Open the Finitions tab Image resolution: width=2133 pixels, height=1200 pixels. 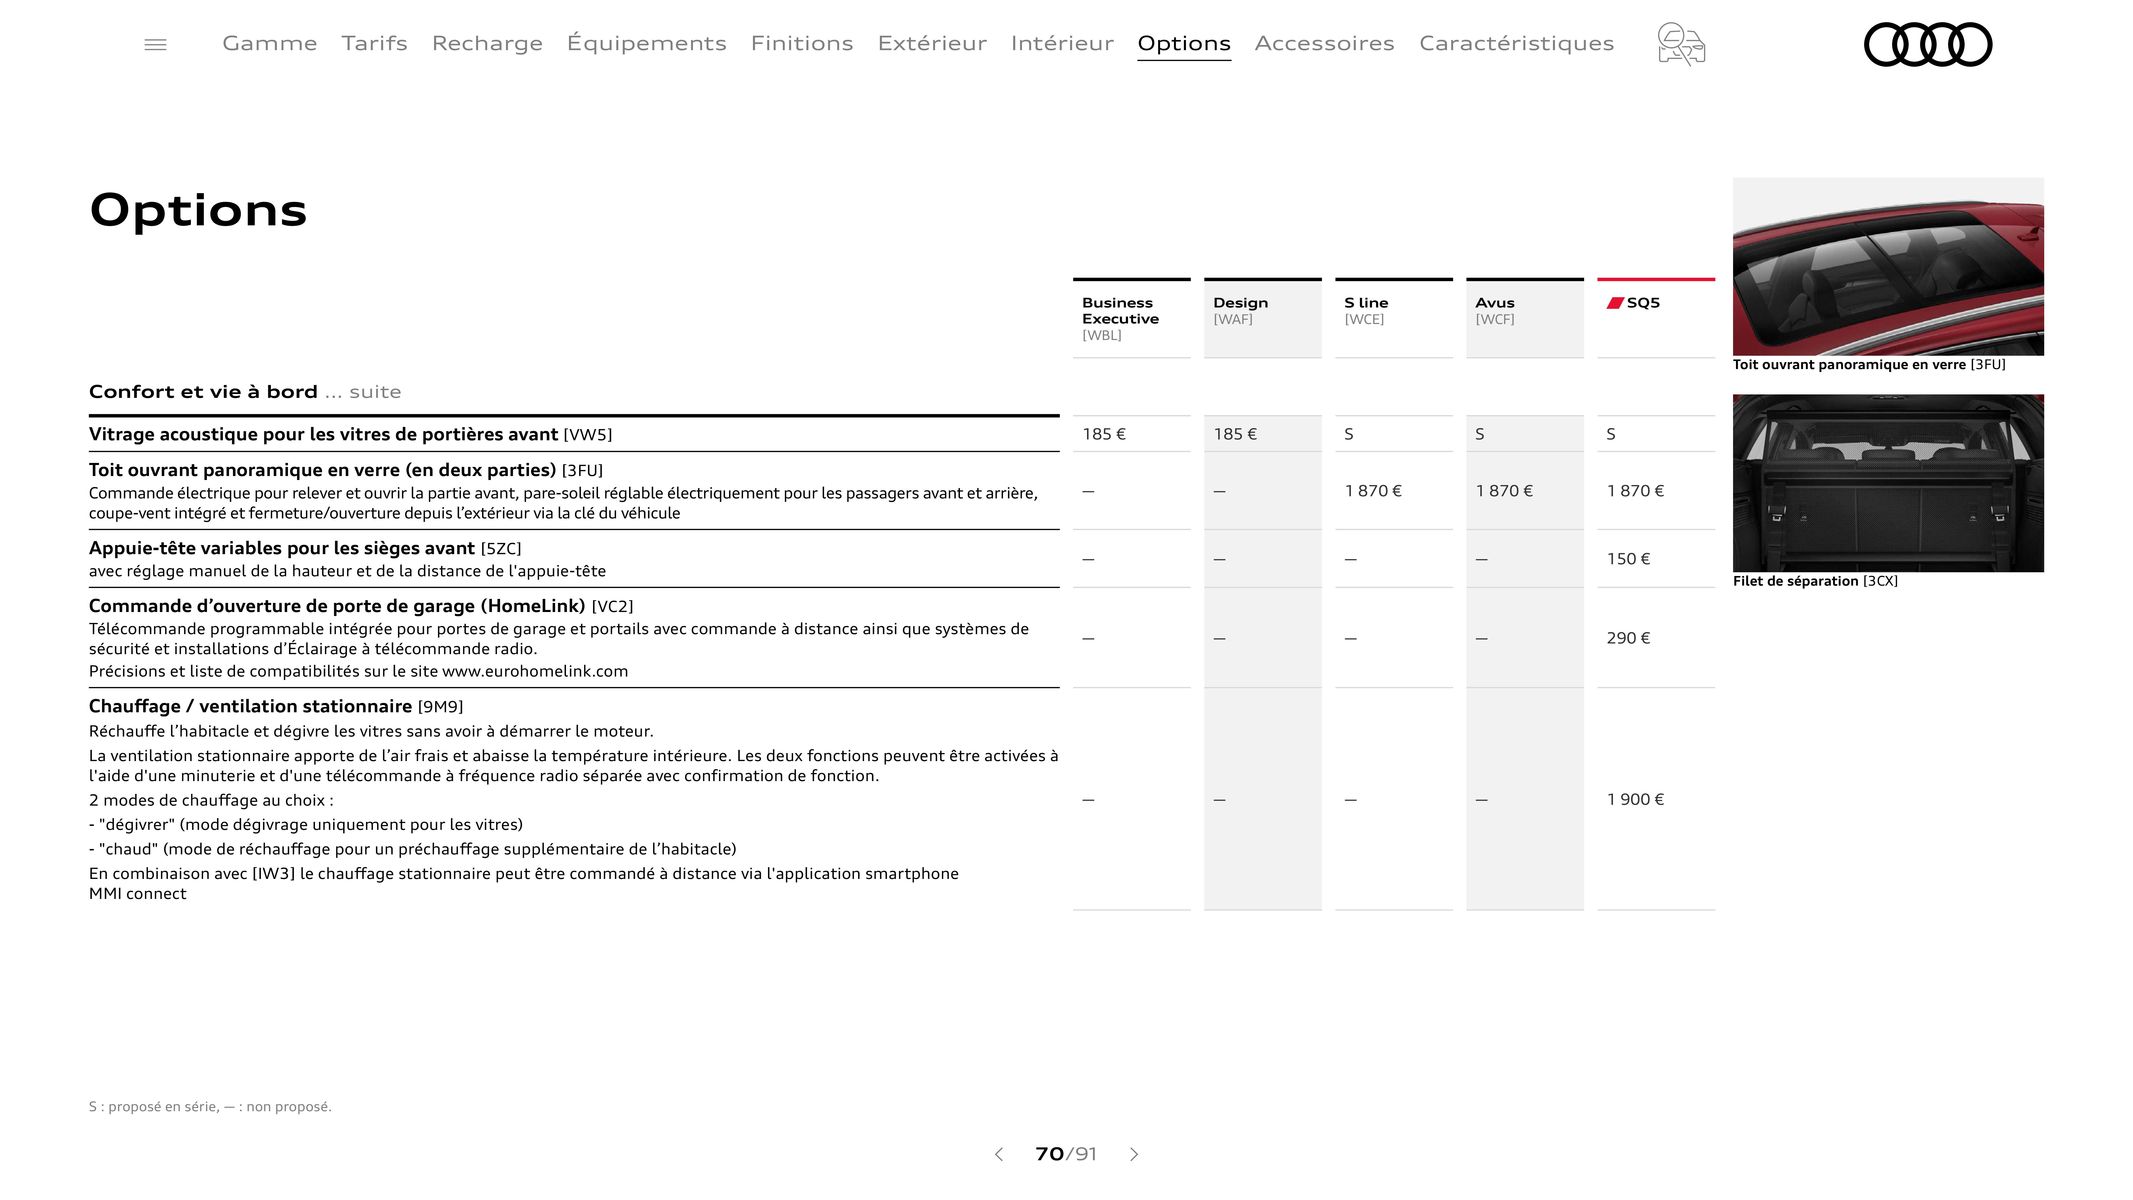802,43
